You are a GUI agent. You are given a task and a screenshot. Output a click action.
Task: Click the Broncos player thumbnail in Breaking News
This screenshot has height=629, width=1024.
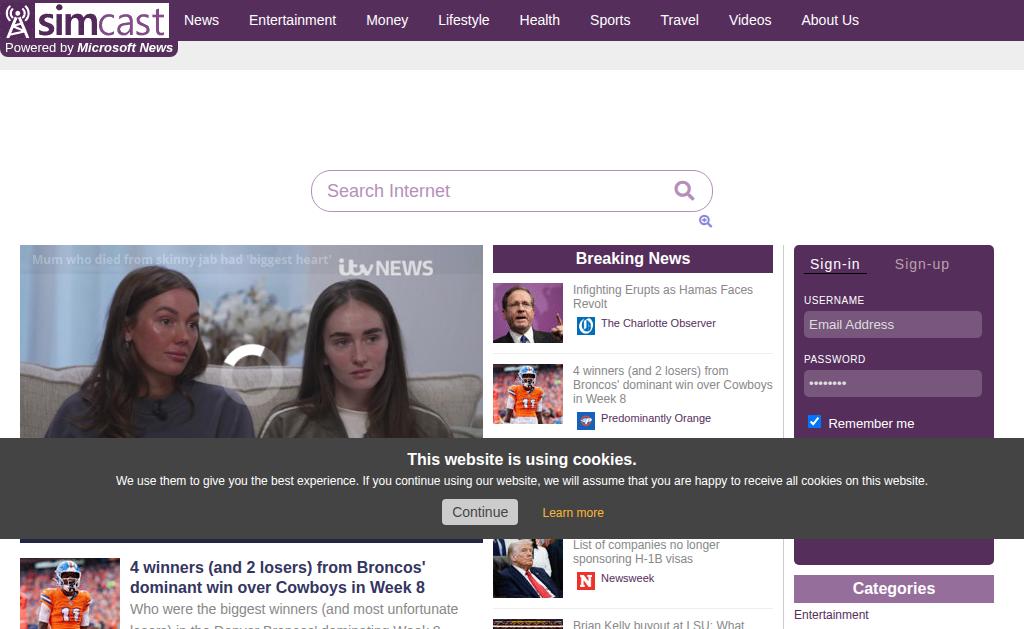pyautogui.click(x=528, y=394)
